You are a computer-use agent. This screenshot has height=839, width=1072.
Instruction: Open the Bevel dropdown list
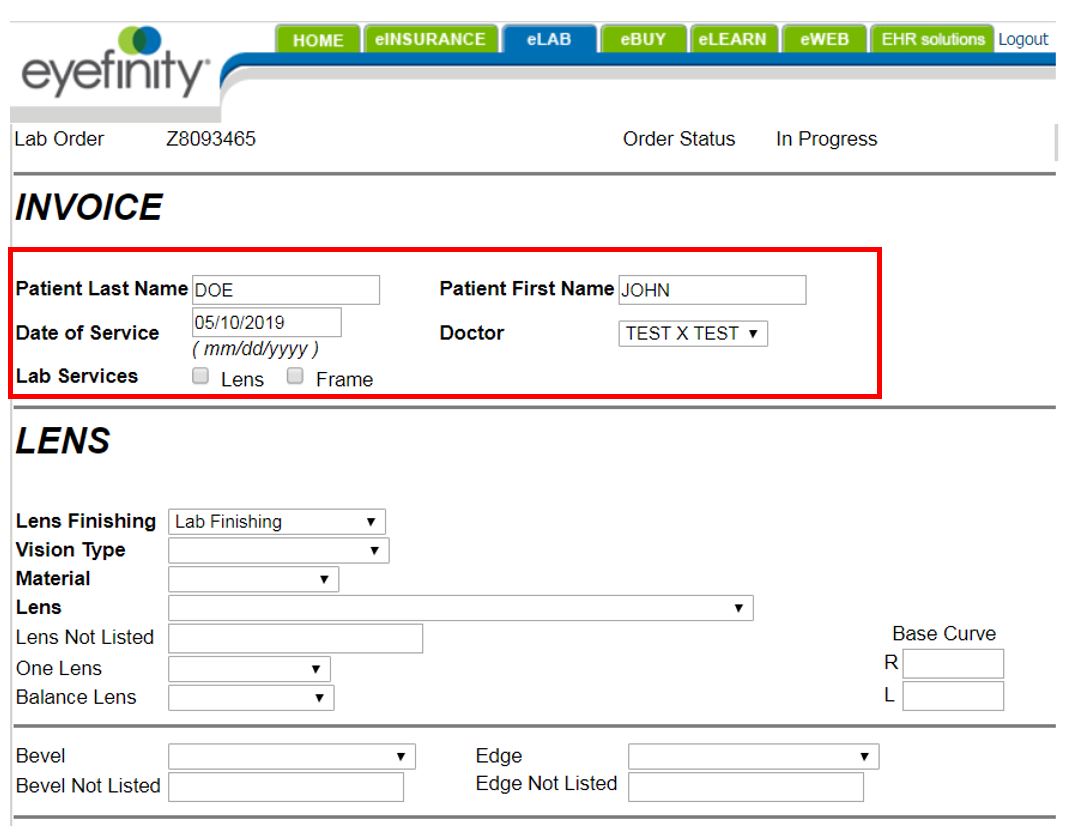point(291,757)
